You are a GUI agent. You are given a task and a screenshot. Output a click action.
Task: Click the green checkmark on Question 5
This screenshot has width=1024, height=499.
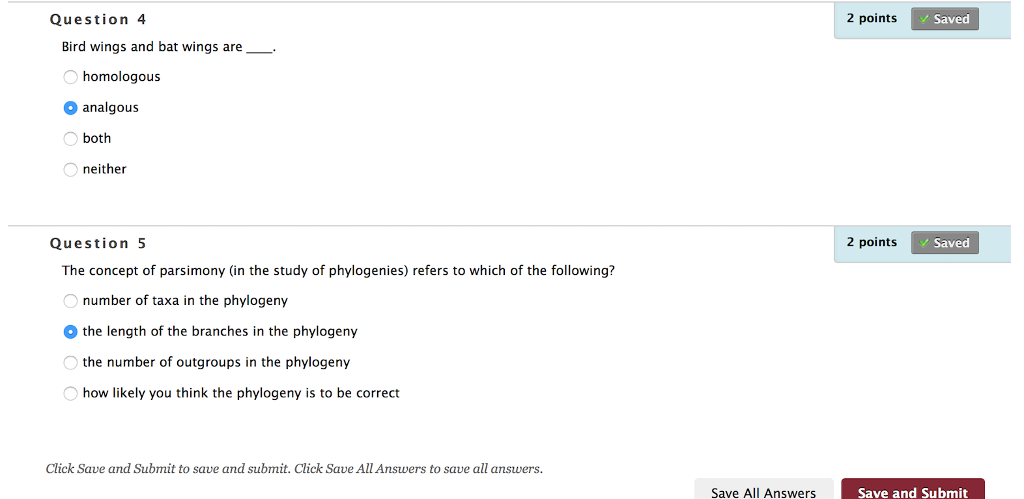point(924,243)
